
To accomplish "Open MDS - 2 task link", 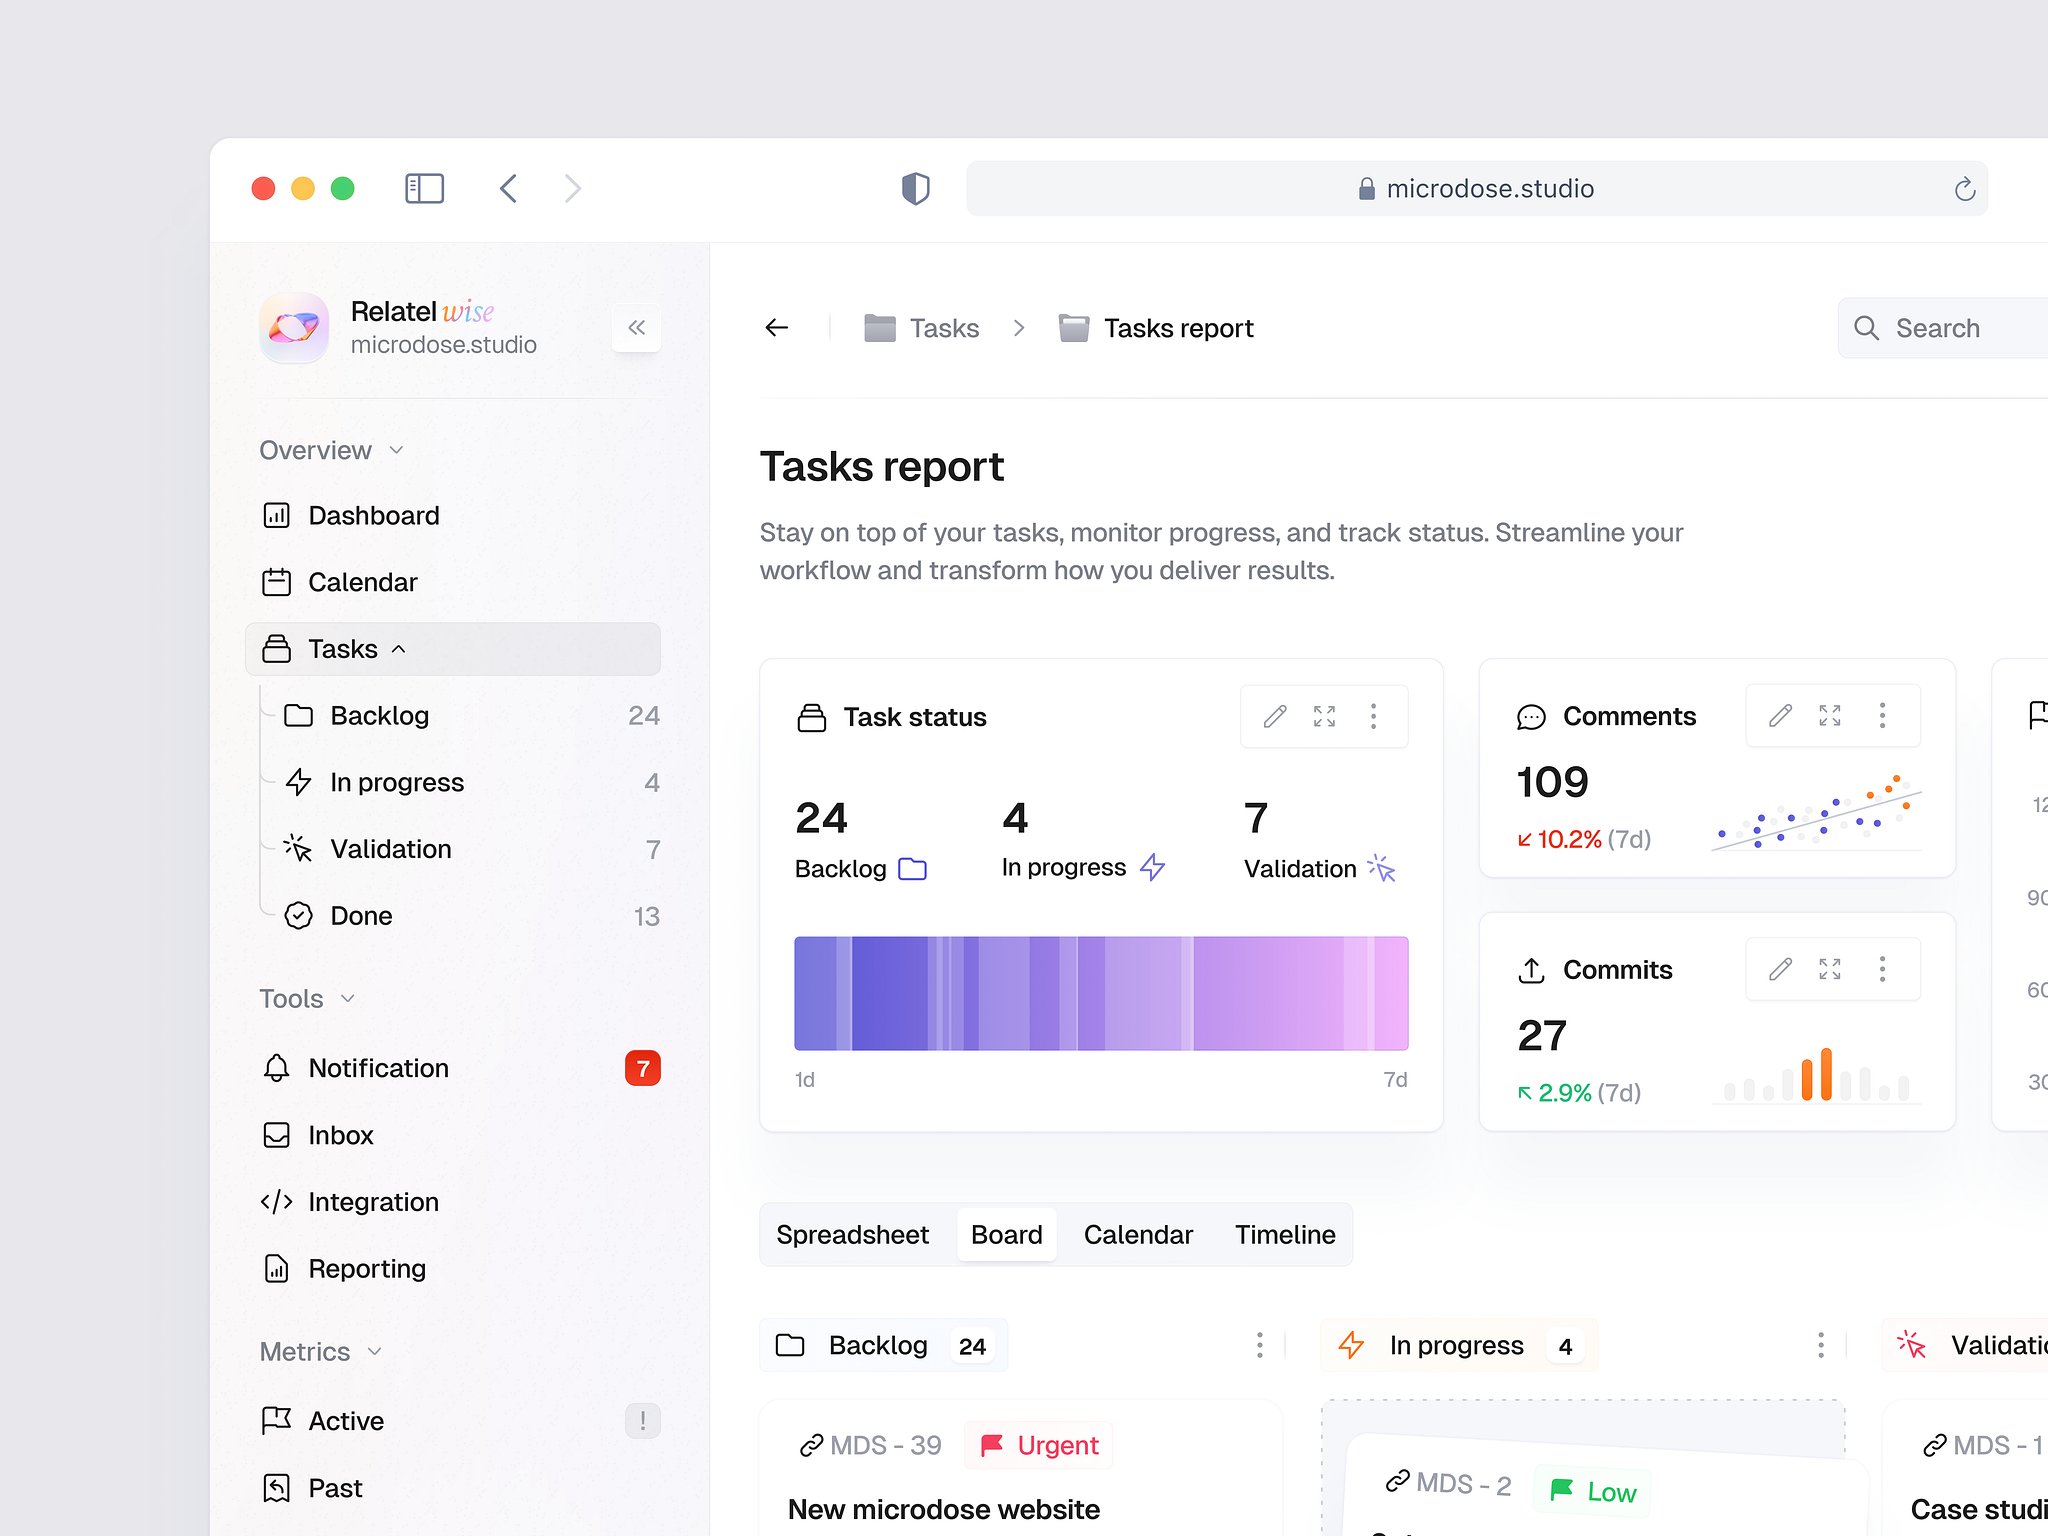I will [1448, 1483].
